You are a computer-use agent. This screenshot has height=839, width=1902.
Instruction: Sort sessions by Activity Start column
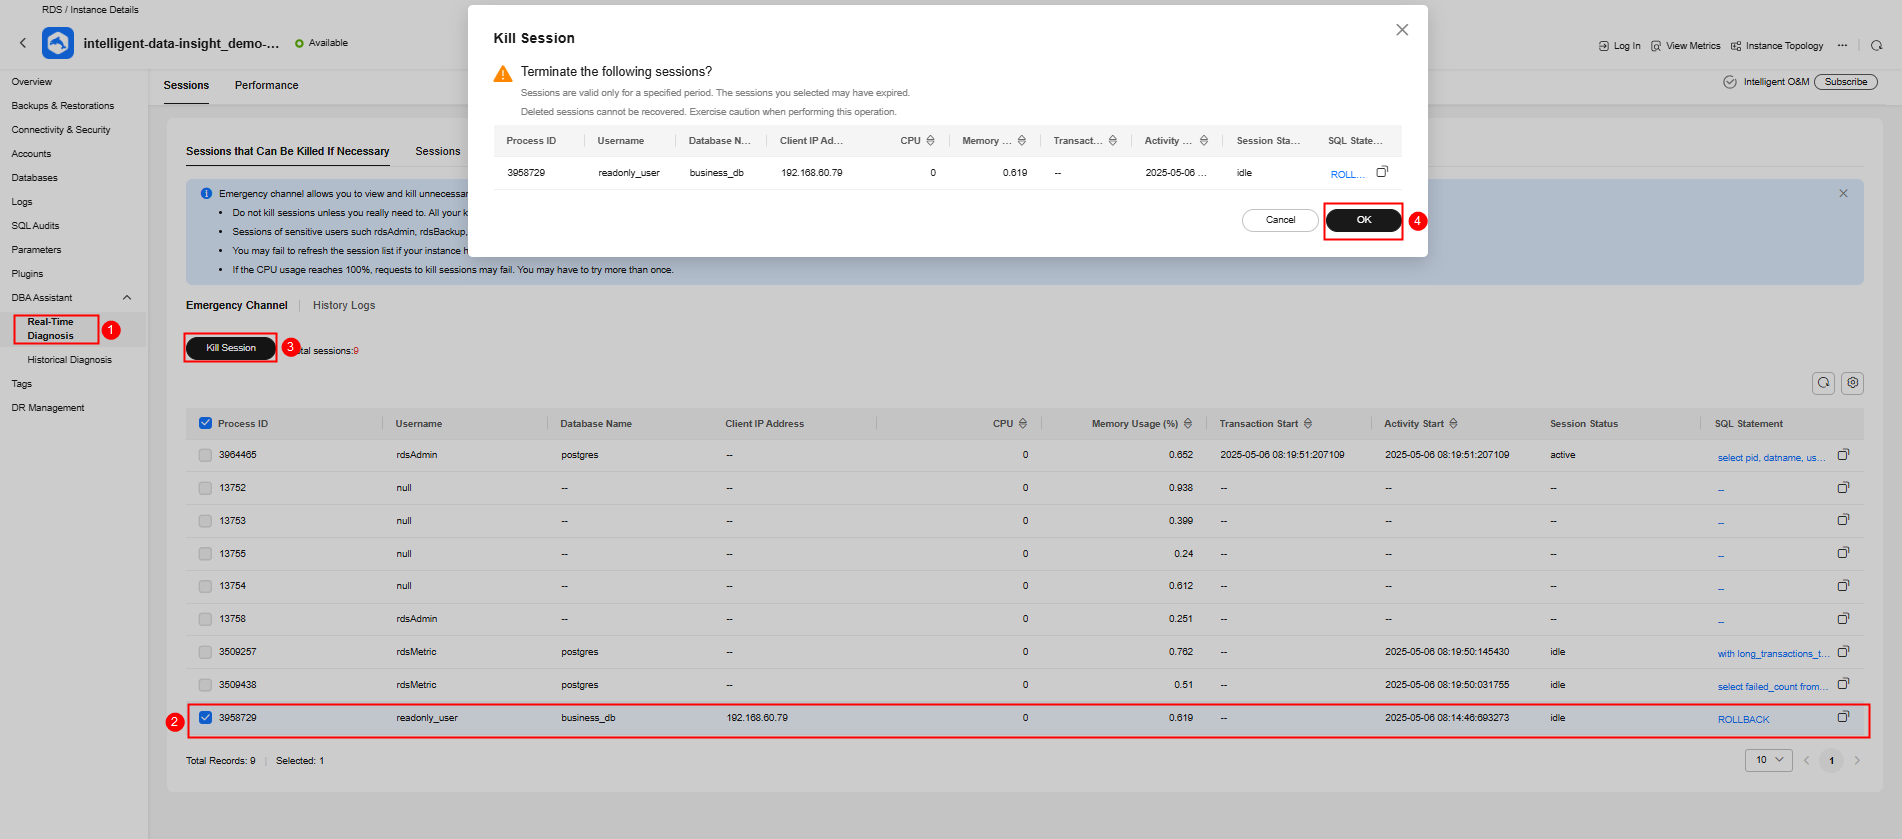tap(1453, 424)
